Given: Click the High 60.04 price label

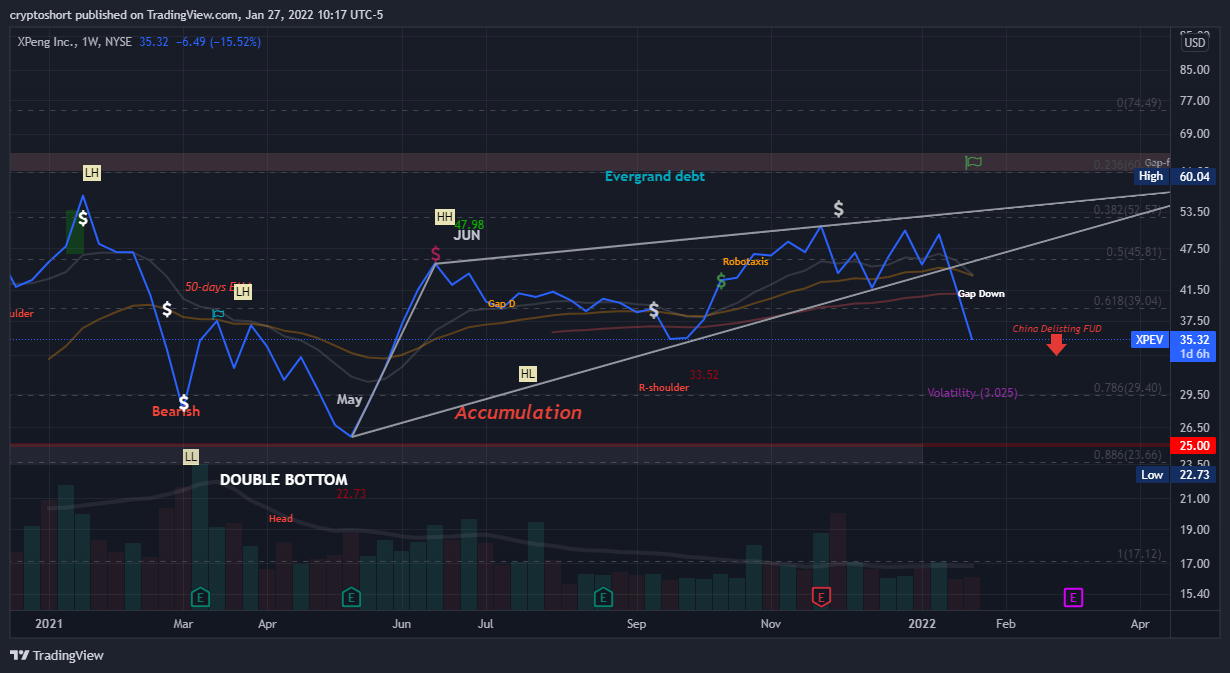Looking at the screenshot, I should click(x=1176, y=176).
